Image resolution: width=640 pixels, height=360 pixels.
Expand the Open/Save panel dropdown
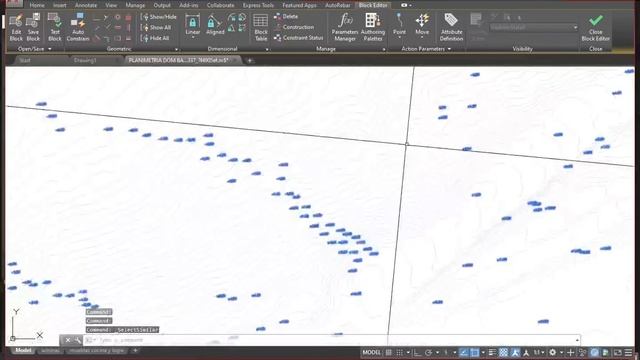tap(50, 49)
